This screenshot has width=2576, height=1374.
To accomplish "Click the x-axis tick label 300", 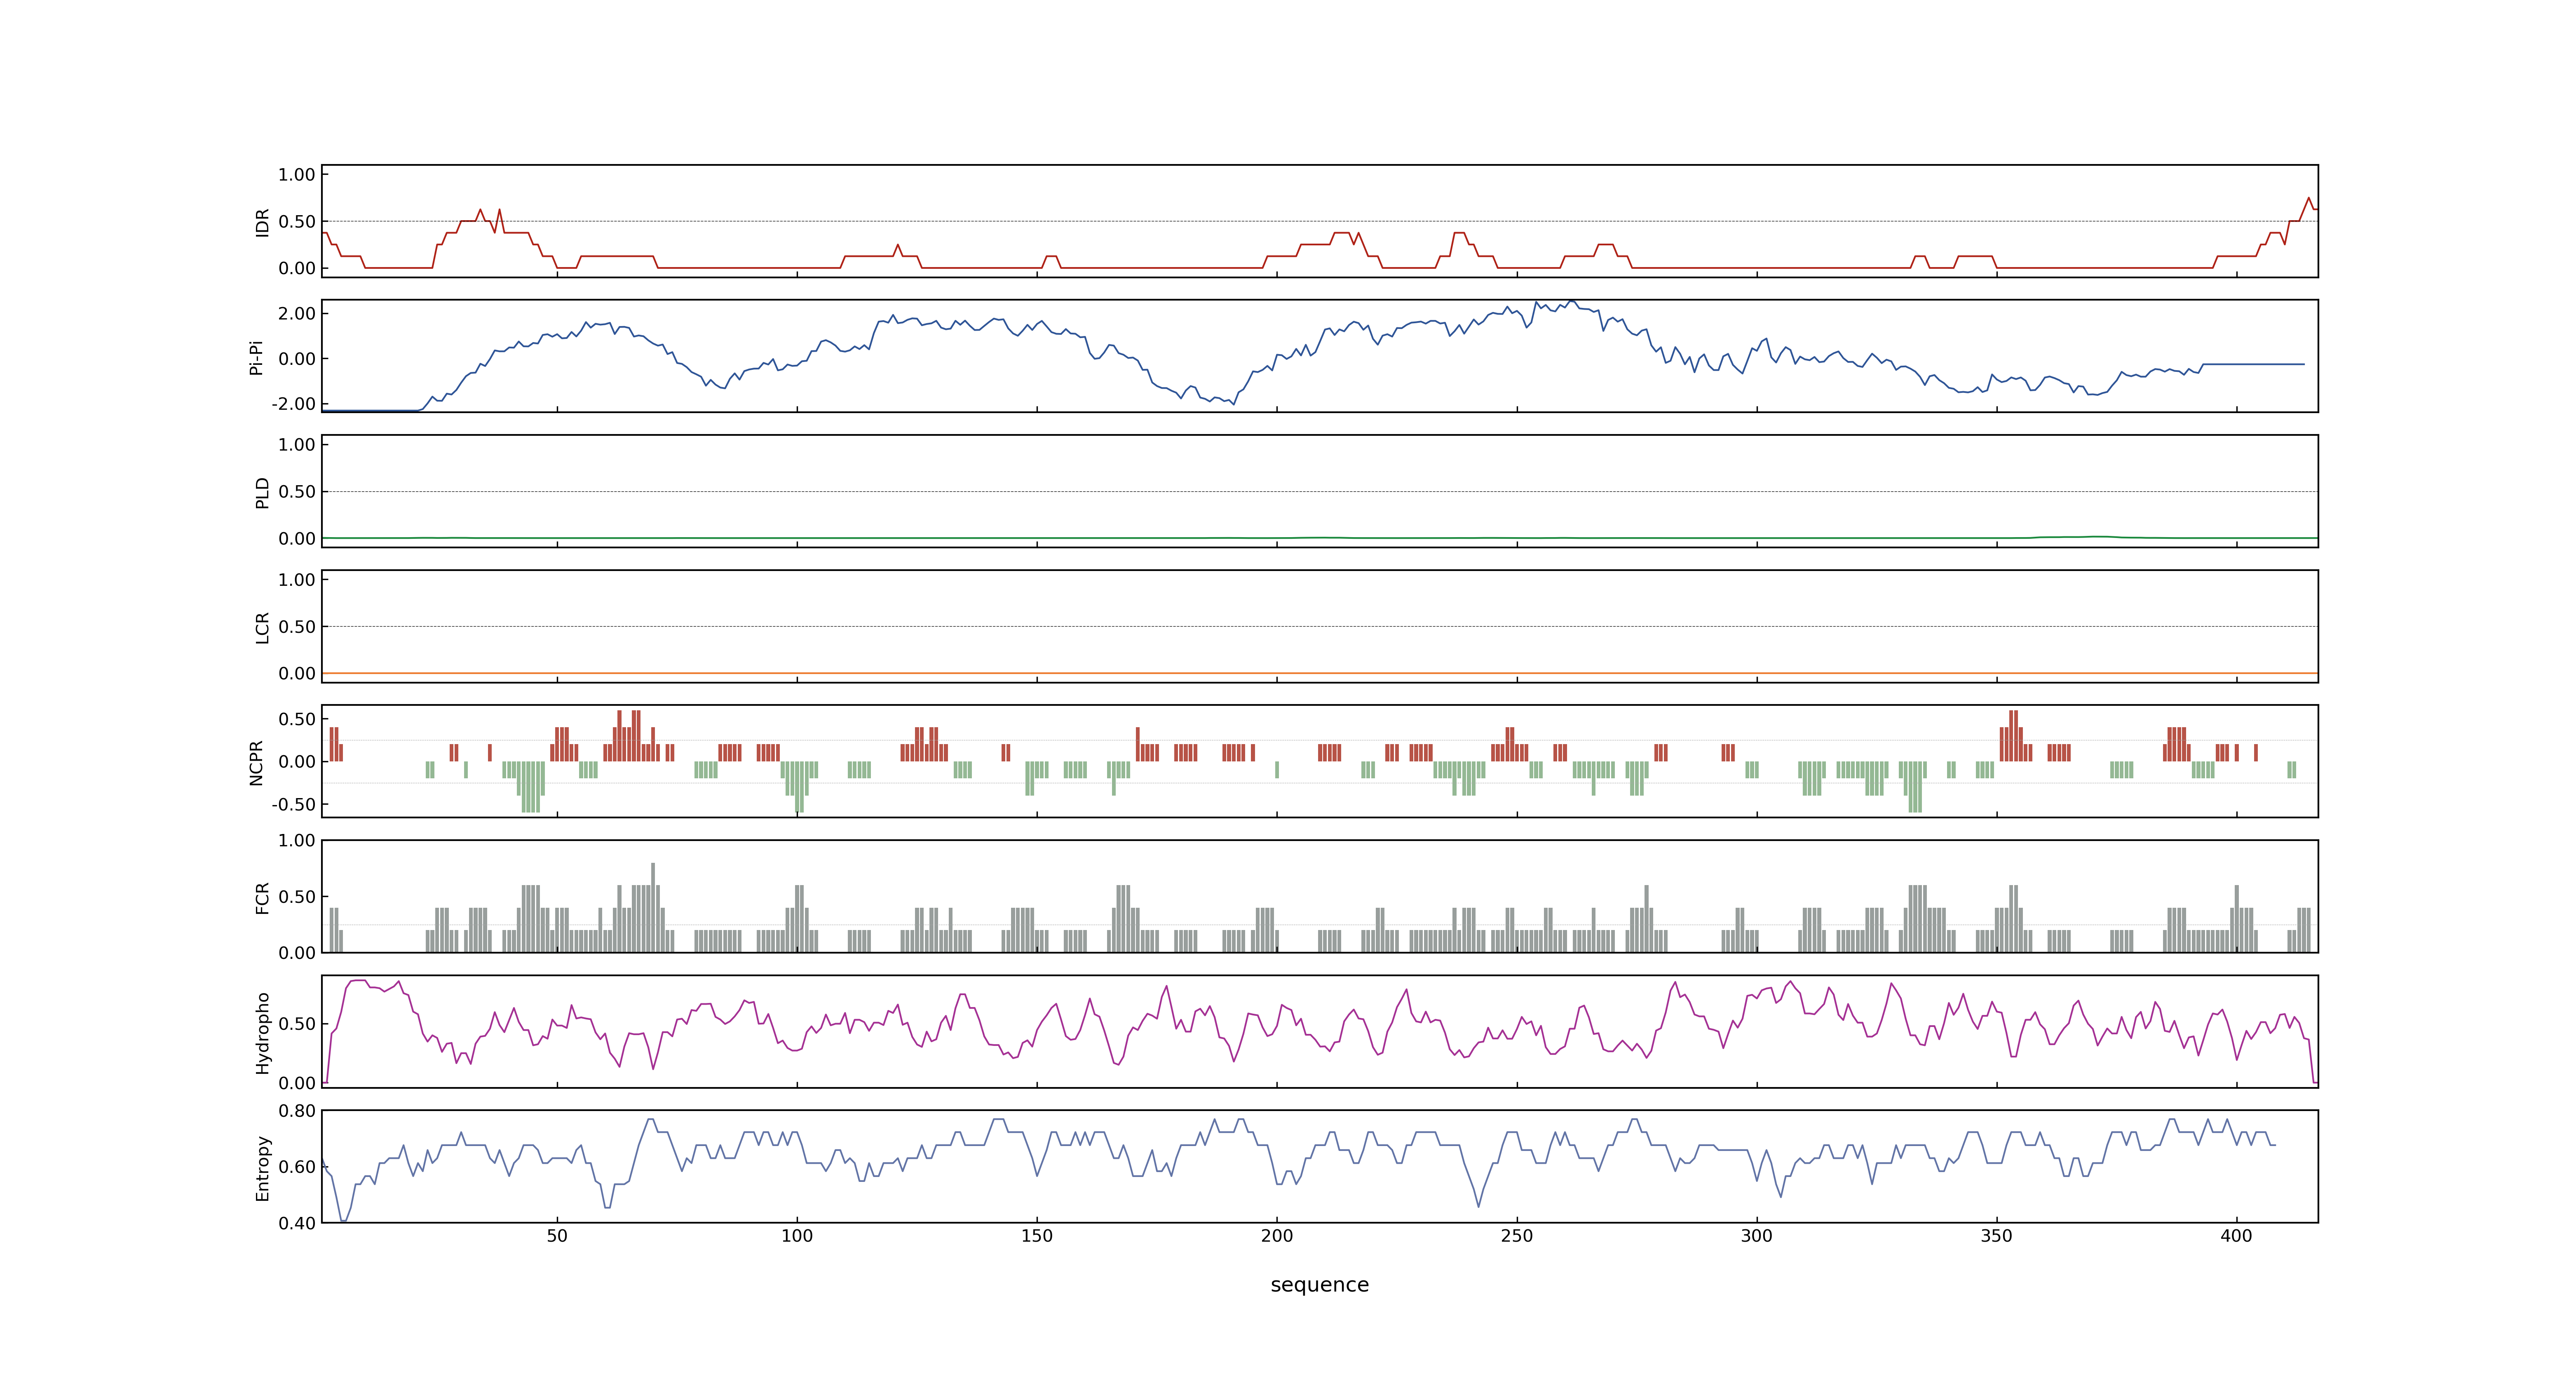I will (1757, 1236).
